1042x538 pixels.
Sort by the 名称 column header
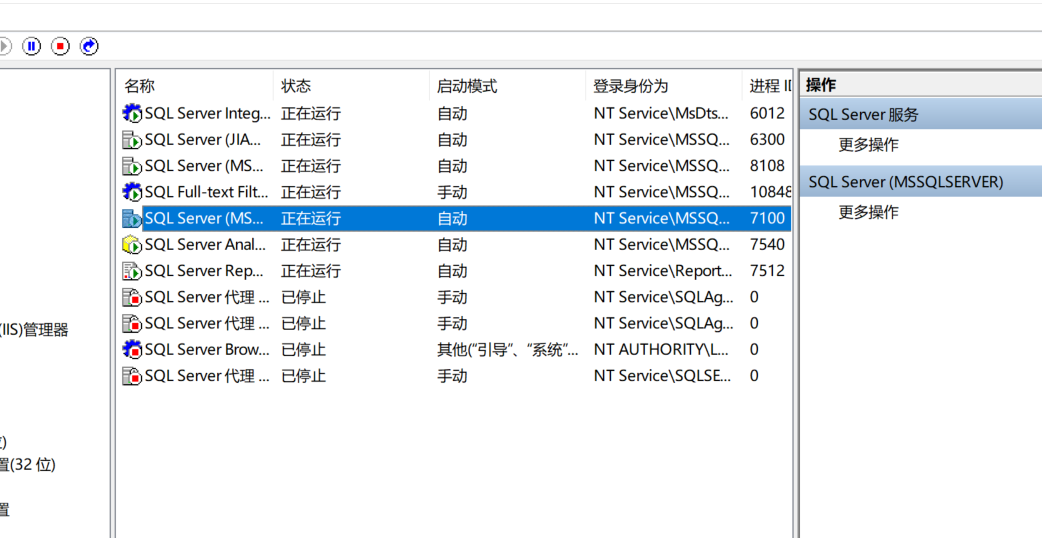[140, 86]
